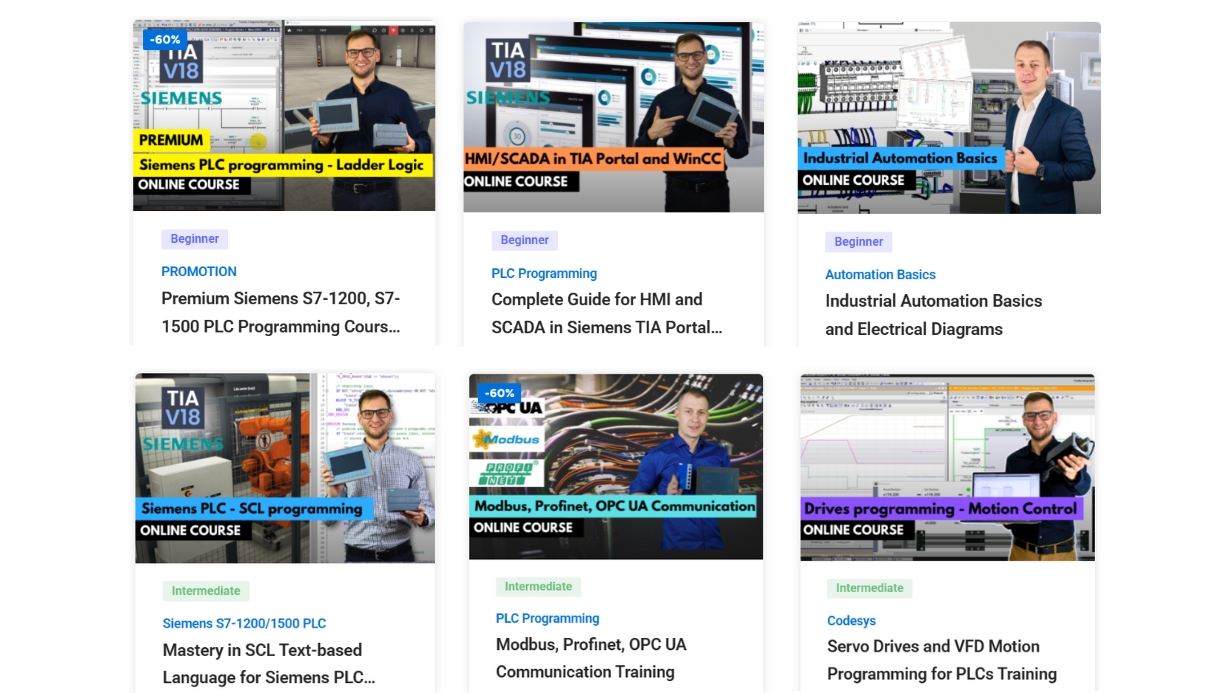This screenshot has width=1230, height=693.
Task: Open the Modbus, Profinet, OPC UA course image
Action: pyautogui.click(x=615, y=466)
